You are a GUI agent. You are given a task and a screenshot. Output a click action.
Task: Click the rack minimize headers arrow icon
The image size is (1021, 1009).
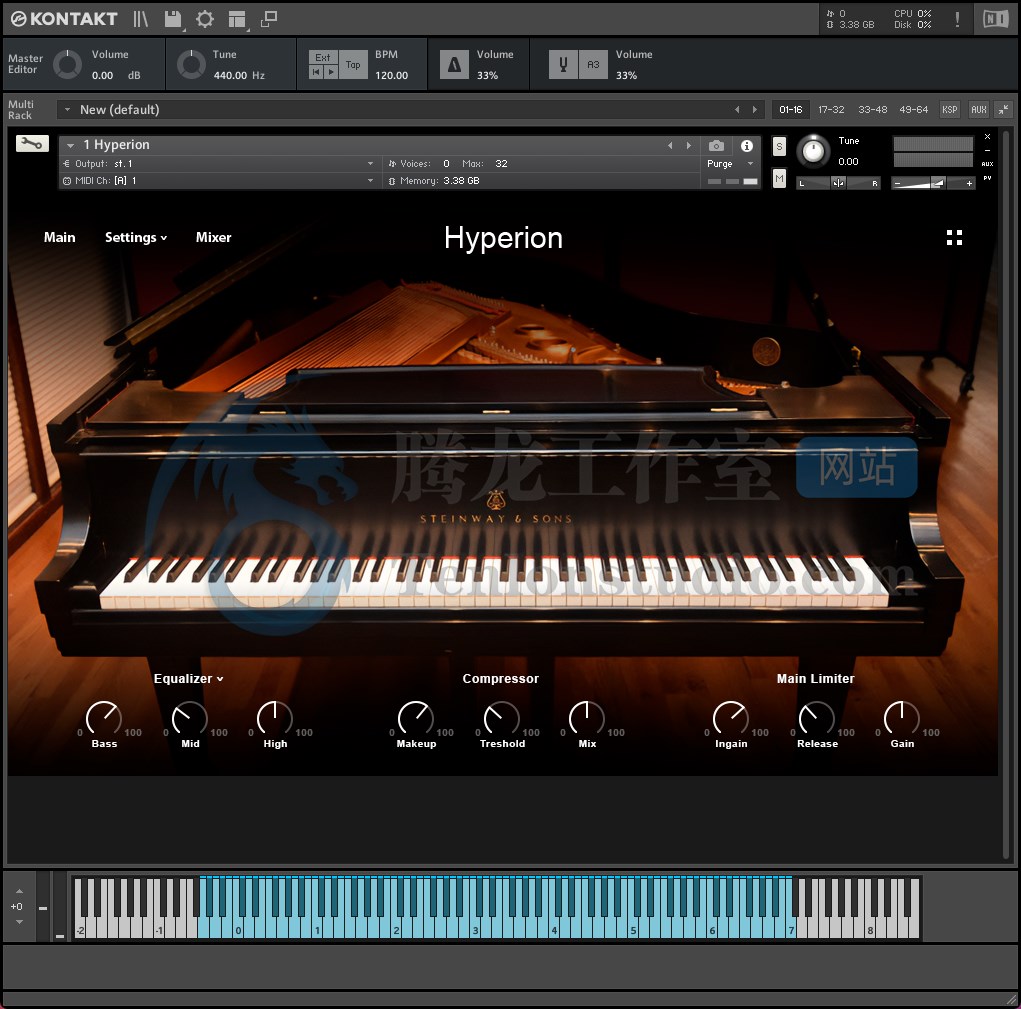(1004, 109)
